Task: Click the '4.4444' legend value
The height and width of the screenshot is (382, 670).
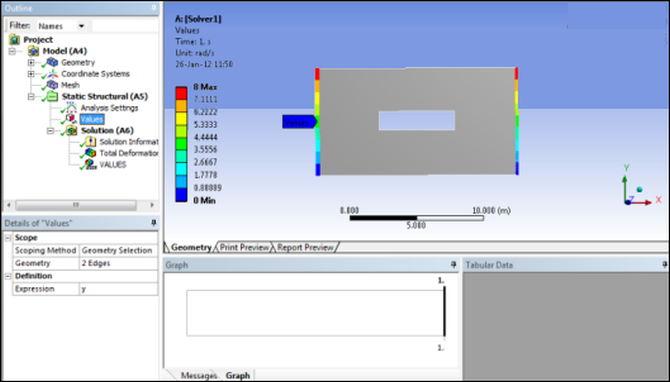Action: pos(205,137)
